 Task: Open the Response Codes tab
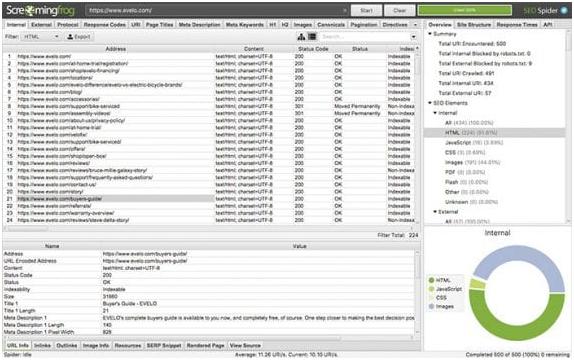pyautogui.click(x=105, y=25)
